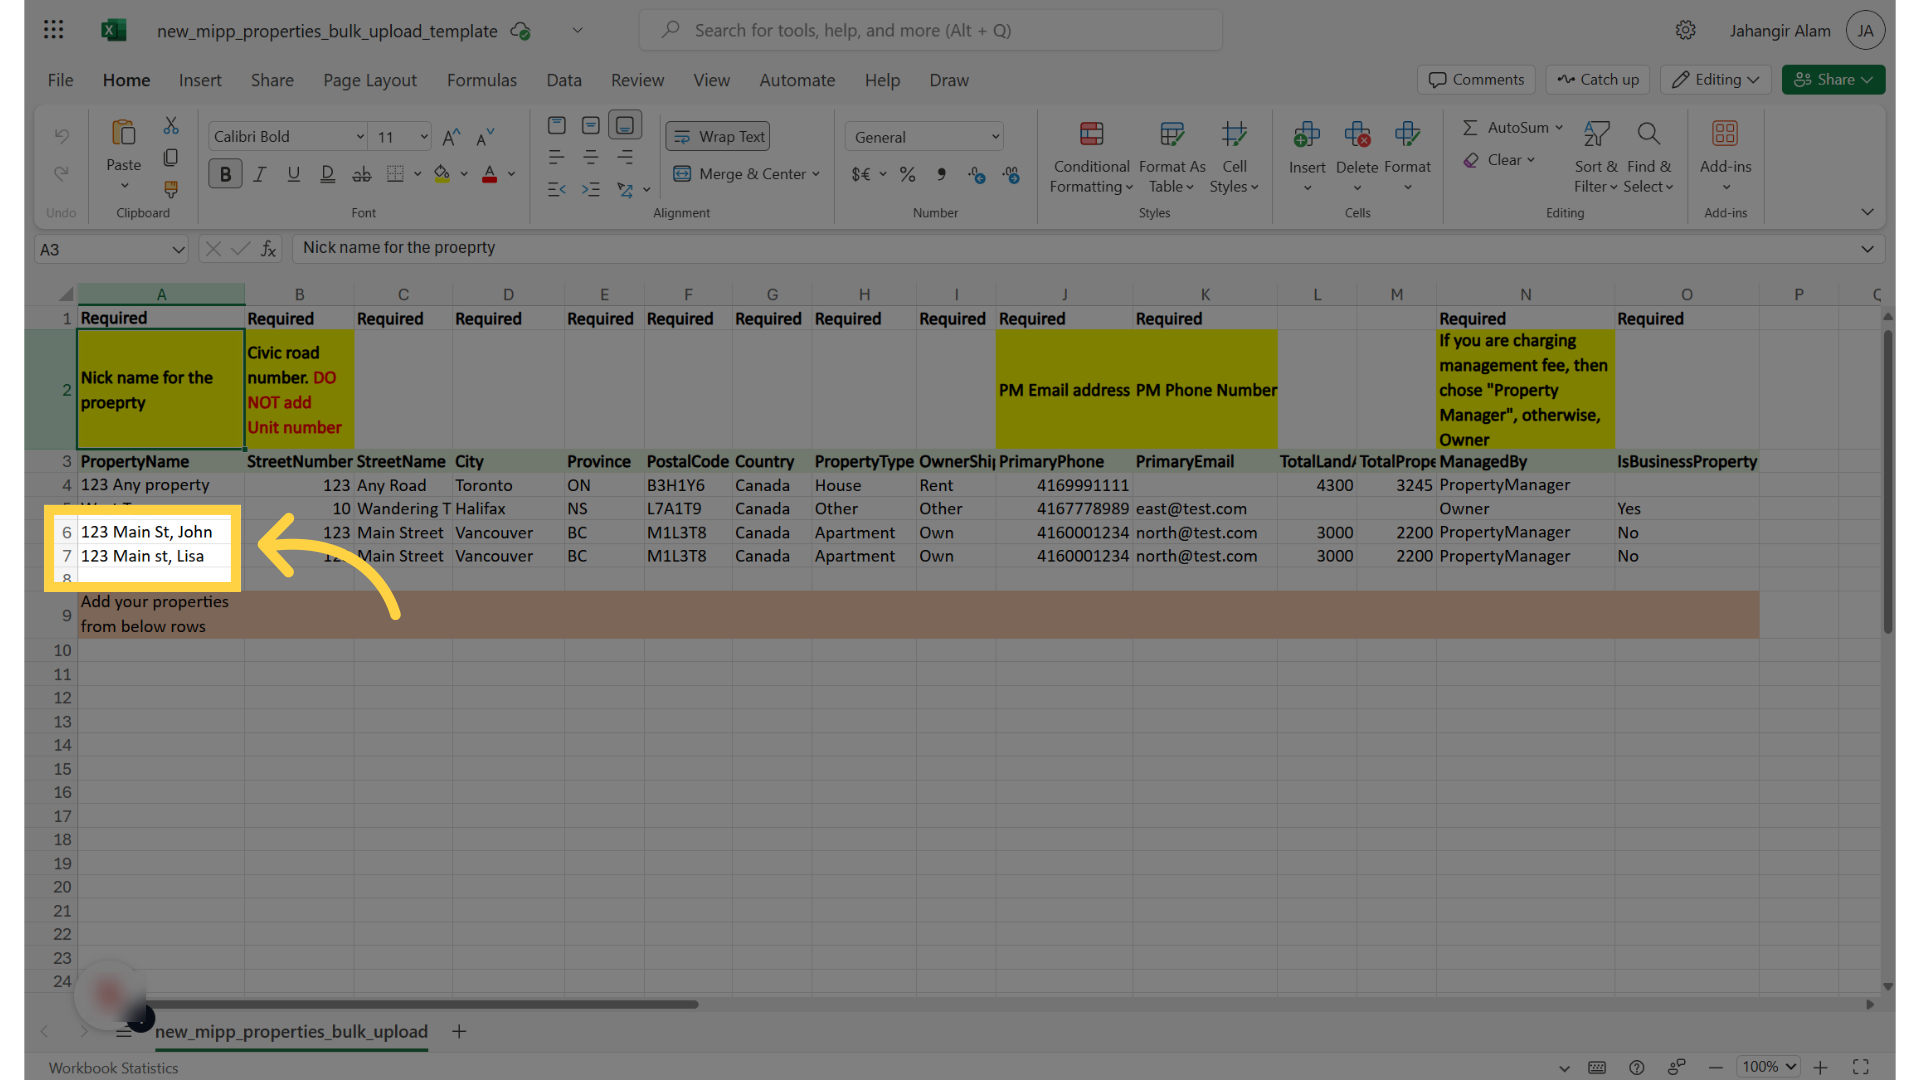Click the Redo arrow icon
This screenshot has width=1920, height=1080.
pyautogui.click(x=61, y=174)
